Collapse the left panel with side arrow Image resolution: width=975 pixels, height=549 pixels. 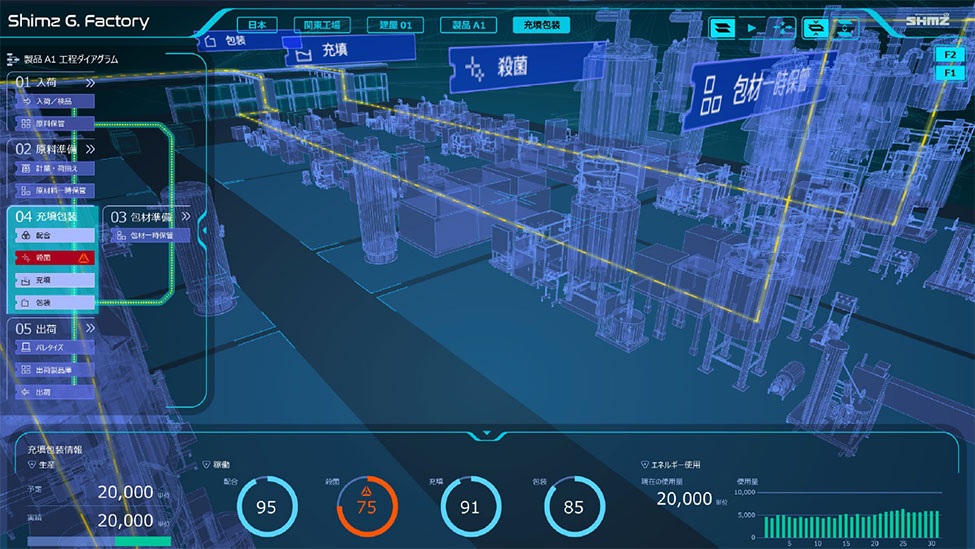click(203, 231)
